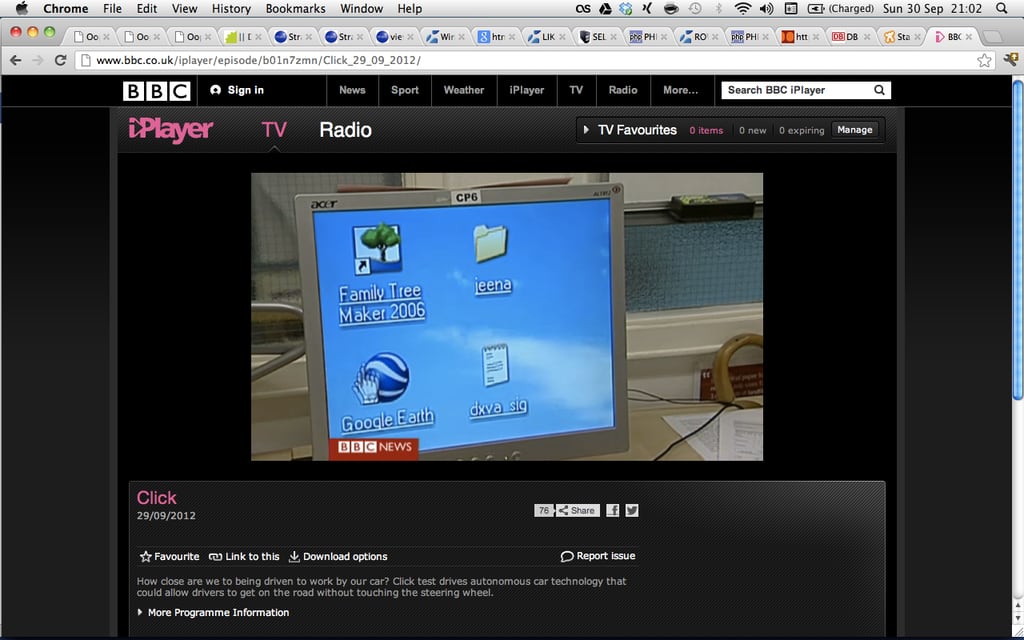Viewport: 1024px width, 640px height.
Task: Expand the More... navigation menu
Action: click(x=680, y=90)
